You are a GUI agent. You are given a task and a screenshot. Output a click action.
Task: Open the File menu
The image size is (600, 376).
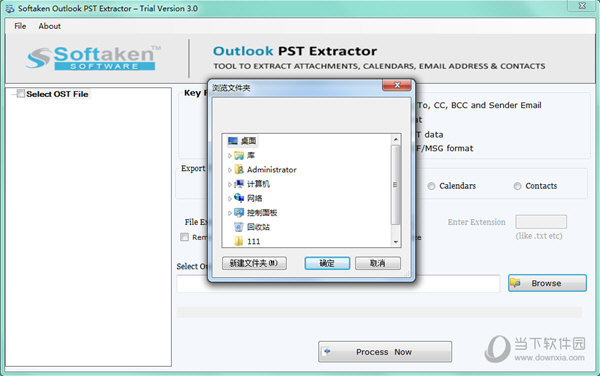[x=20, y=26]
